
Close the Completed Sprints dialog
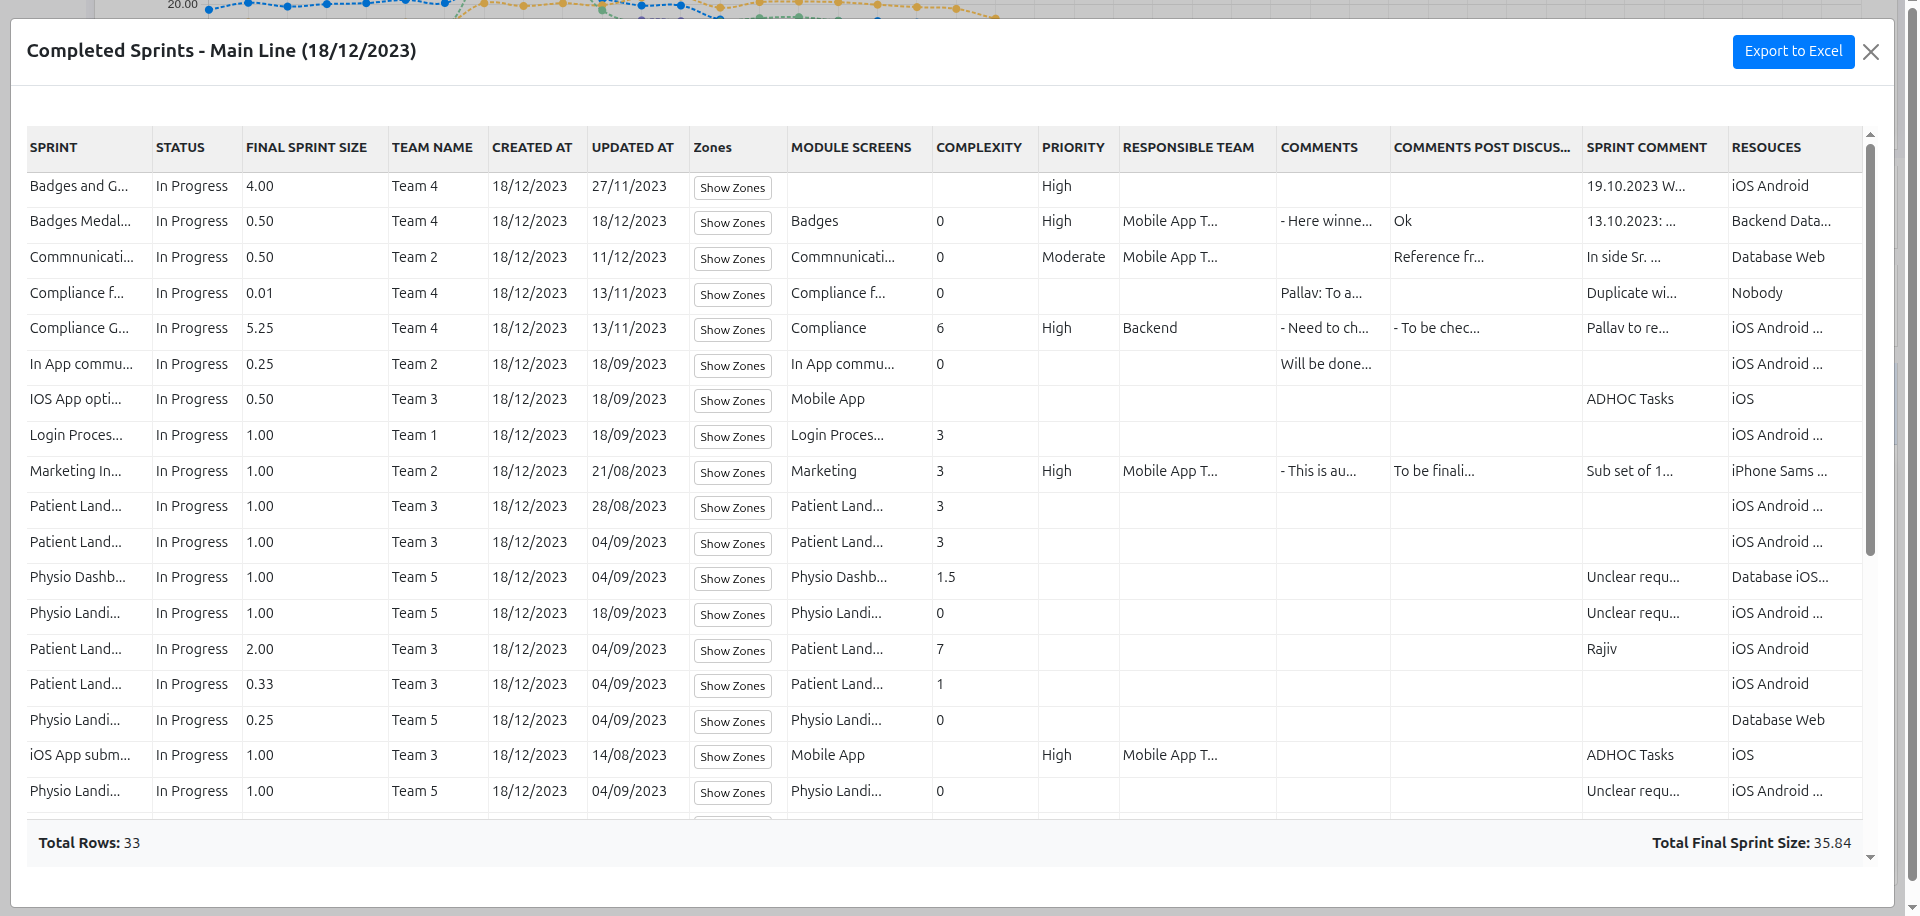pos(1870,52)
